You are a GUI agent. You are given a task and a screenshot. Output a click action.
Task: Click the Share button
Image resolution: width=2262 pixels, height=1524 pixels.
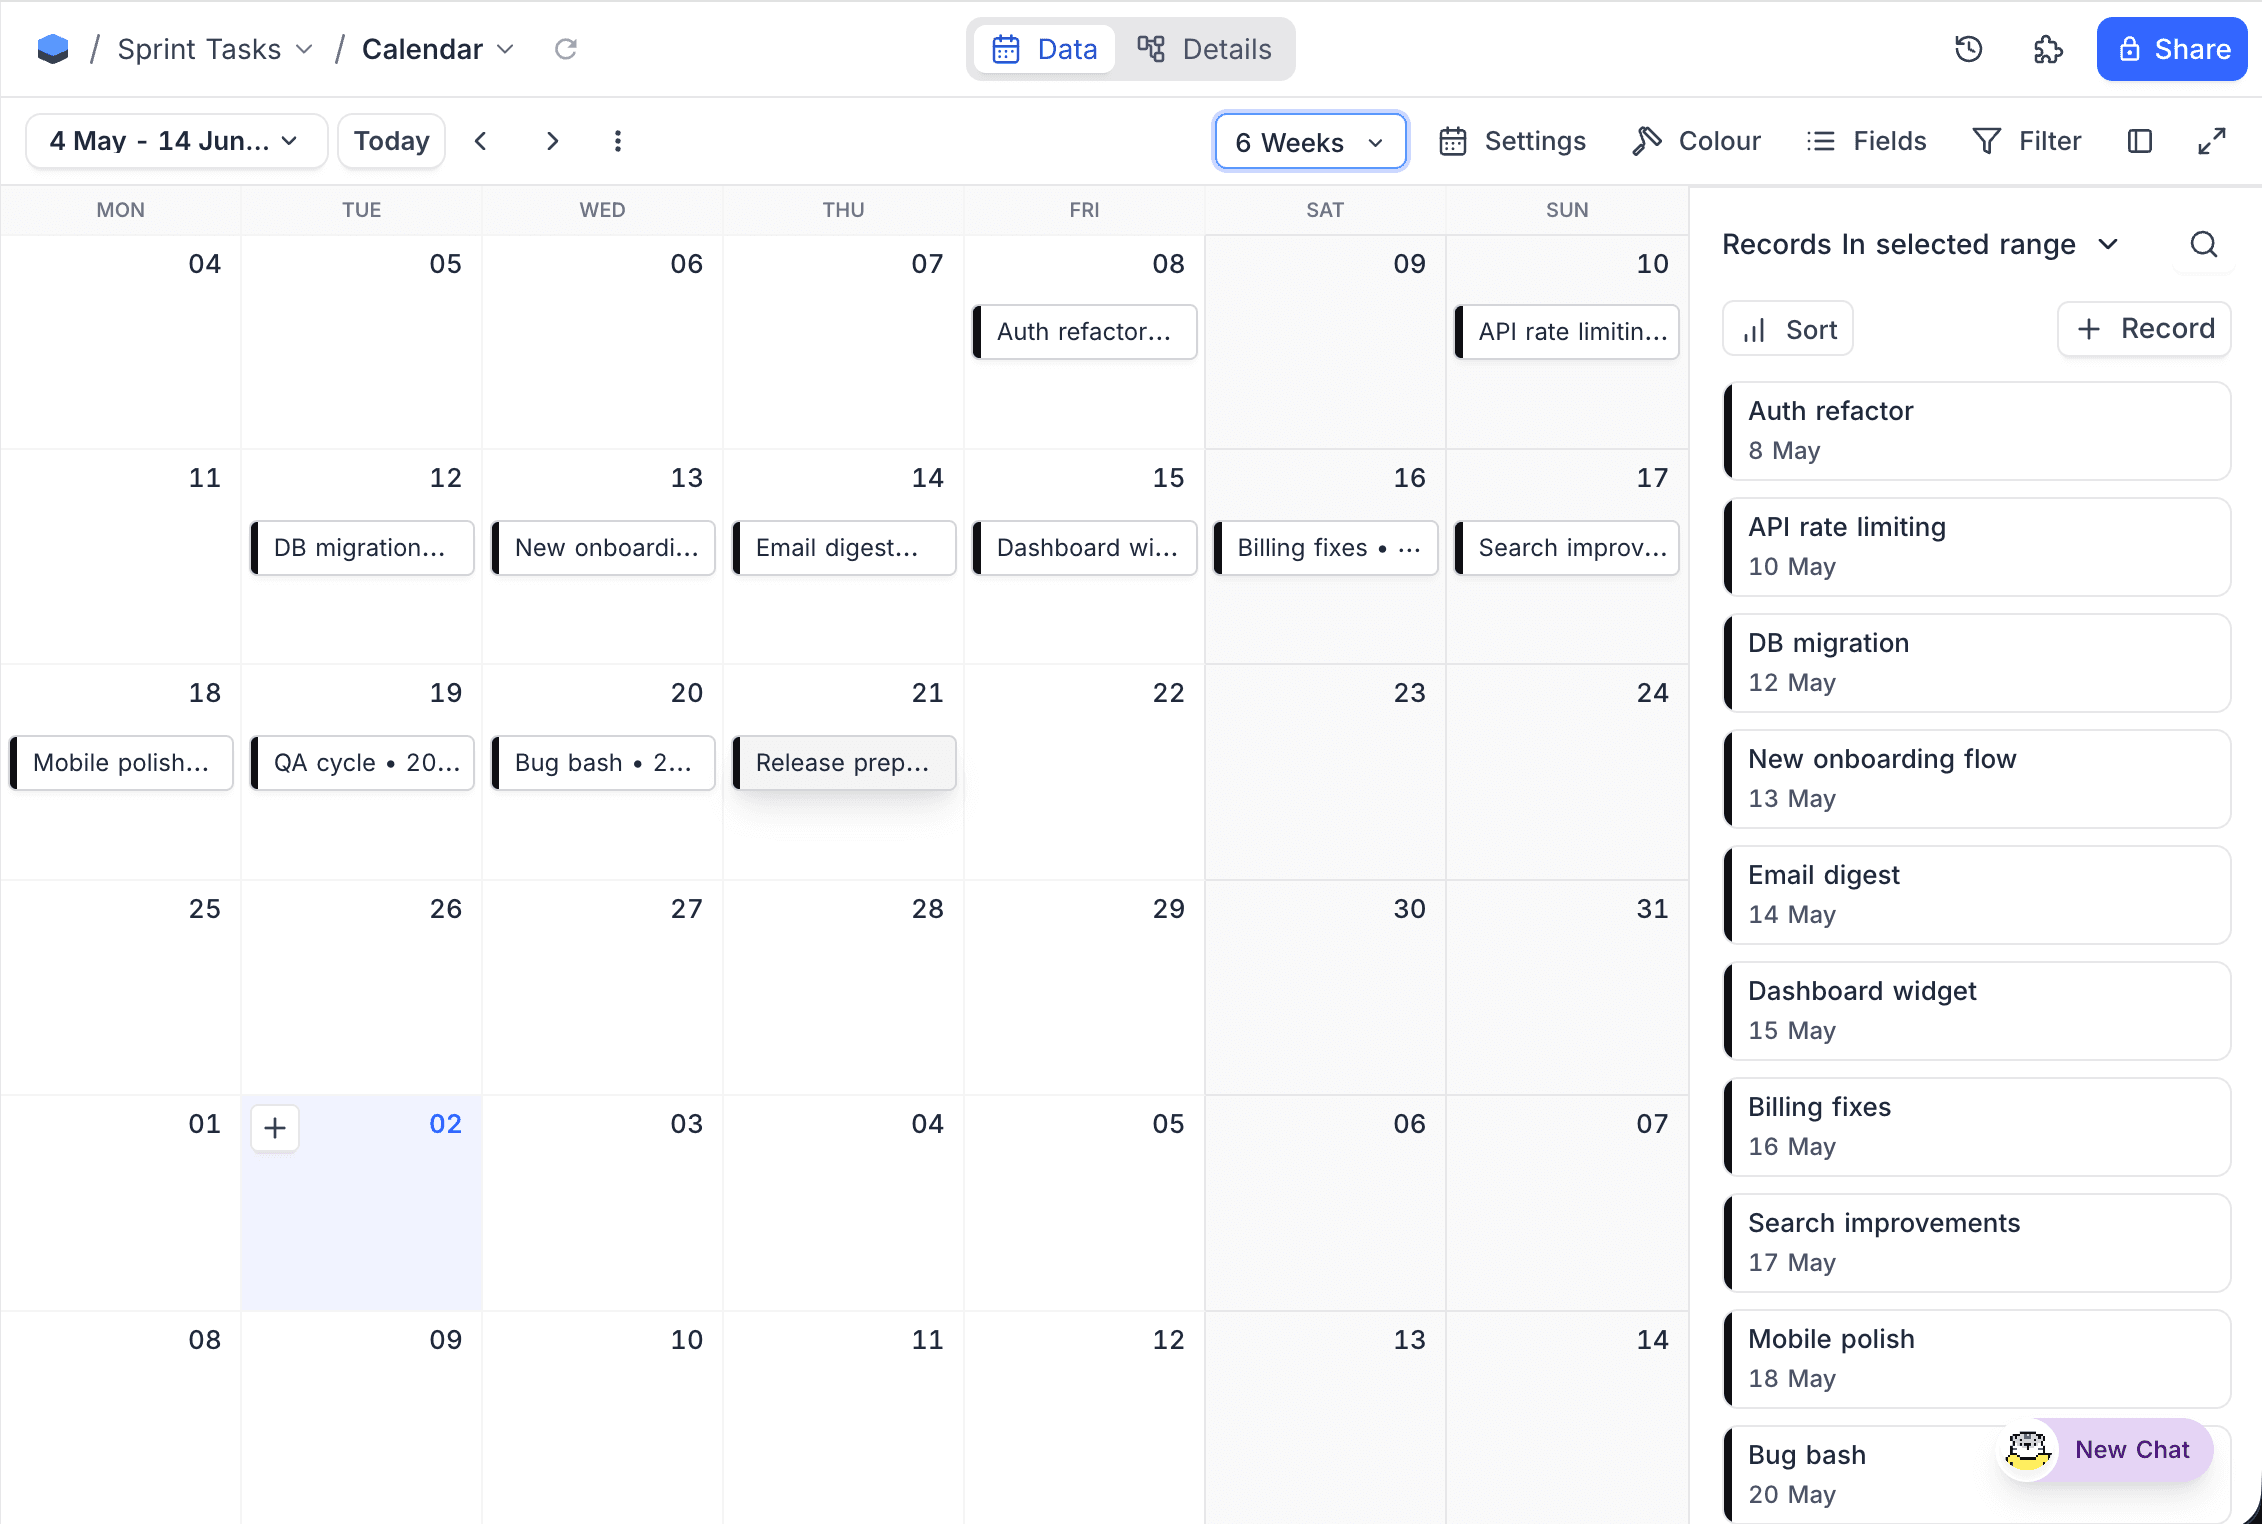[x=2172, y=49]
